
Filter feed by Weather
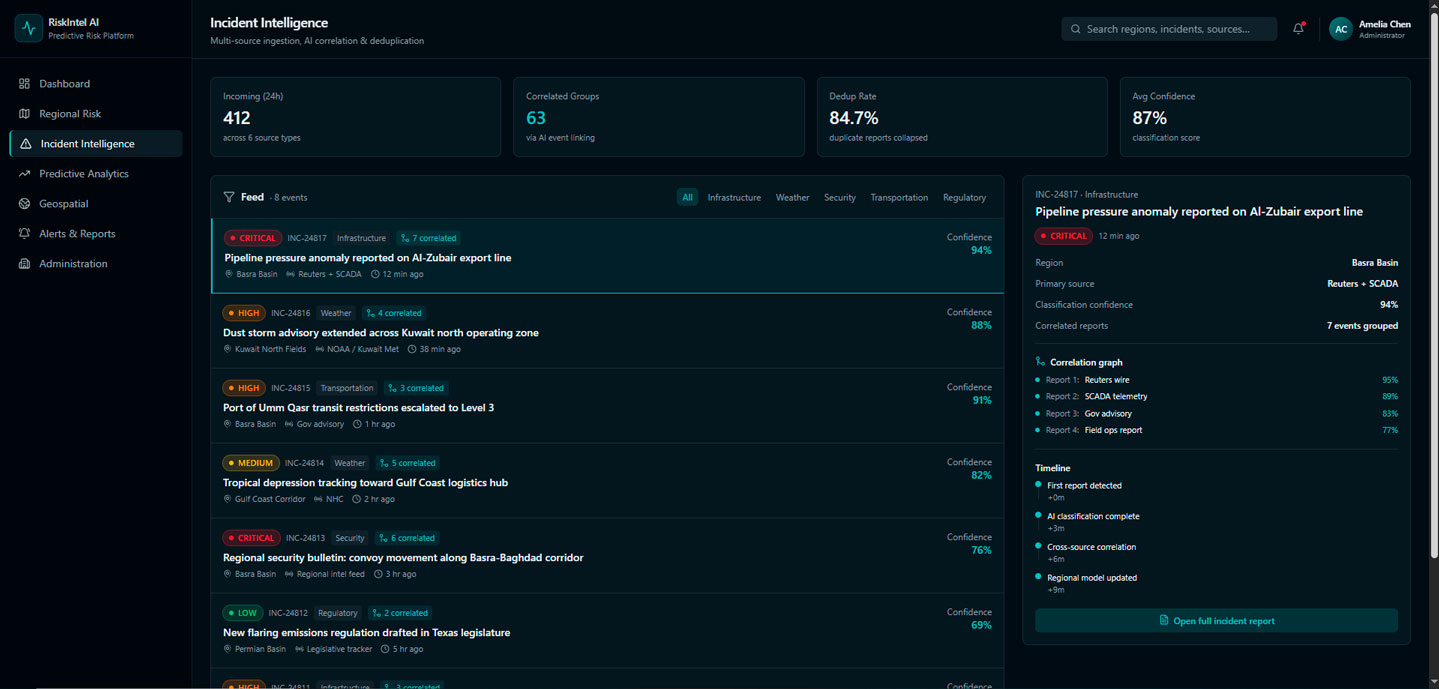792,197
